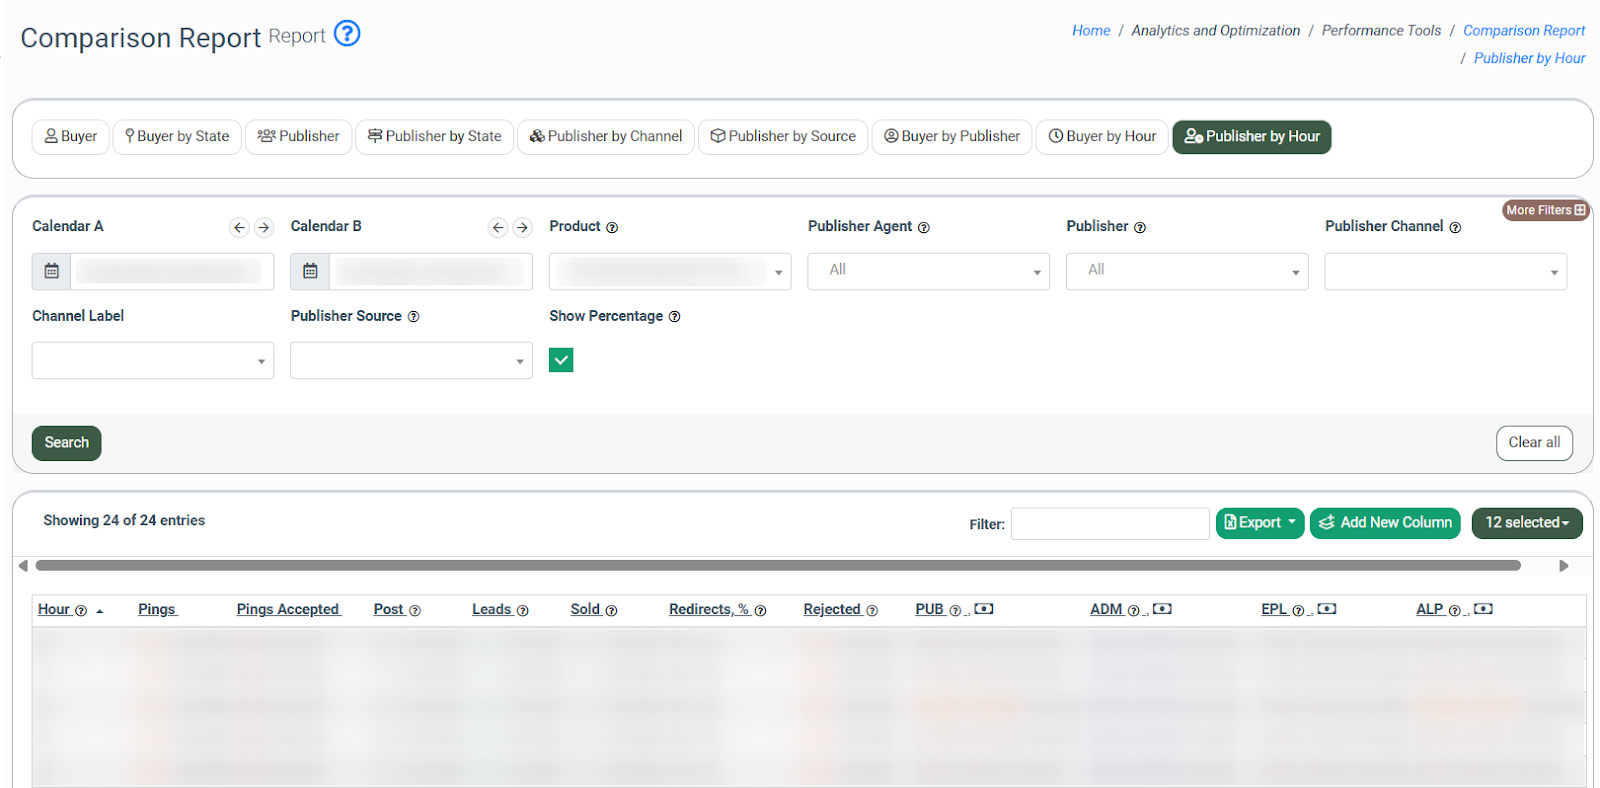Image resolution: width=1600 pixels, height=788 pixels.
Task: Click the Clear all button
Action: click(1533, 443)
